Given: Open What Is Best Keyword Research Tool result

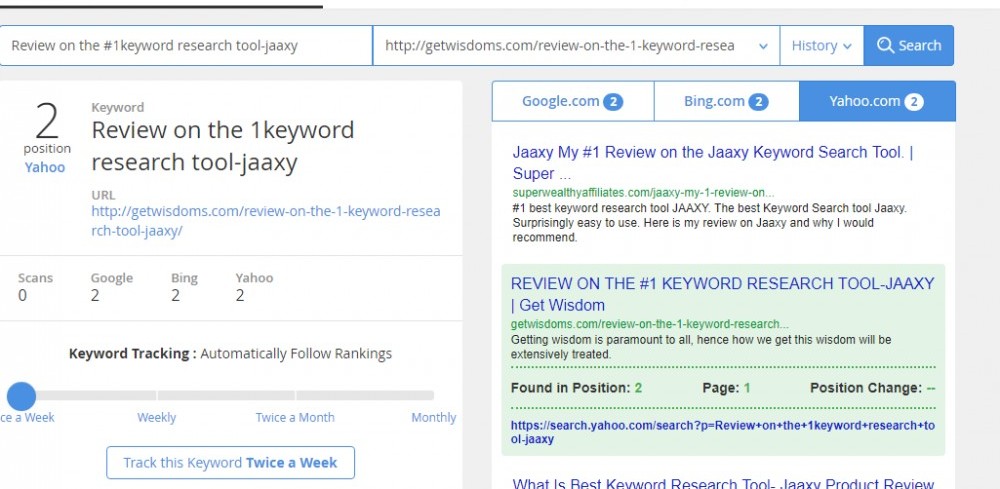Looking at the screenshot, I should coord(723,484).
